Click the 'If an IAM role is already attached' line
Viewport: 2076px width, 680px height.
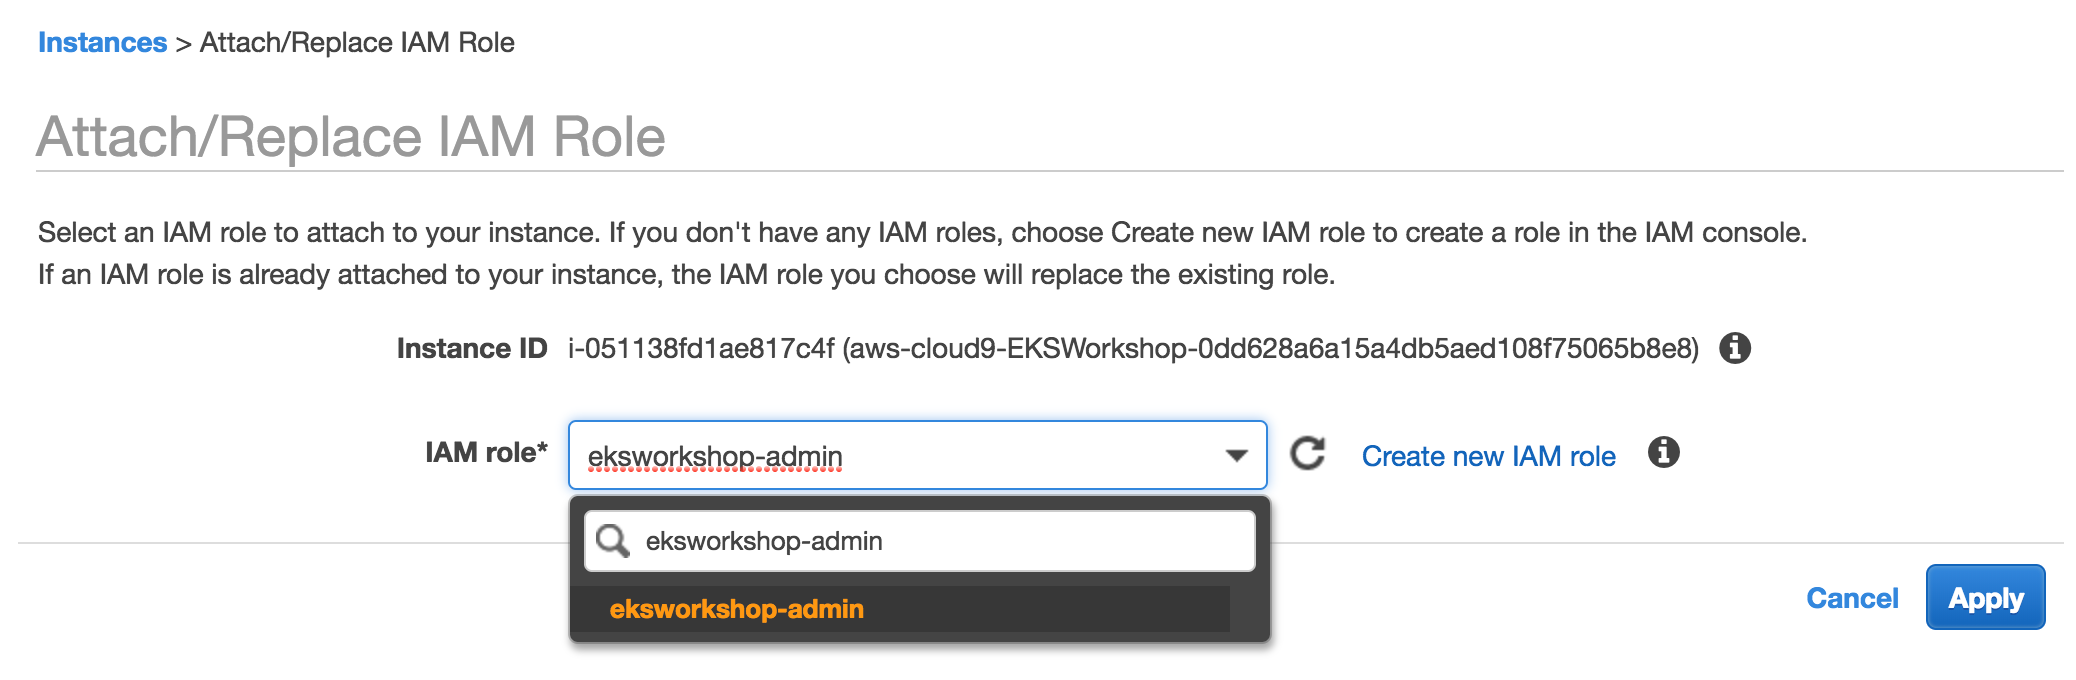coord(686,274)
